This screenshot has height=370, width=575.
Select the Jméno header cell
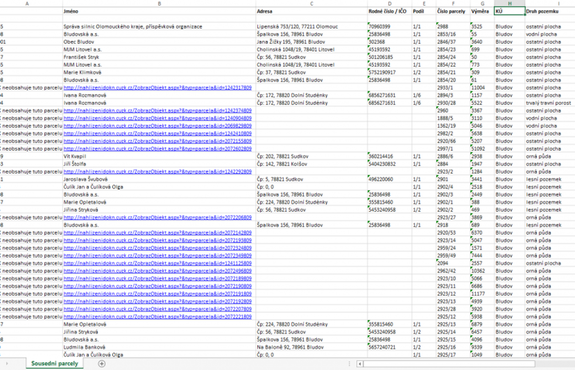[x=159, y=11]
